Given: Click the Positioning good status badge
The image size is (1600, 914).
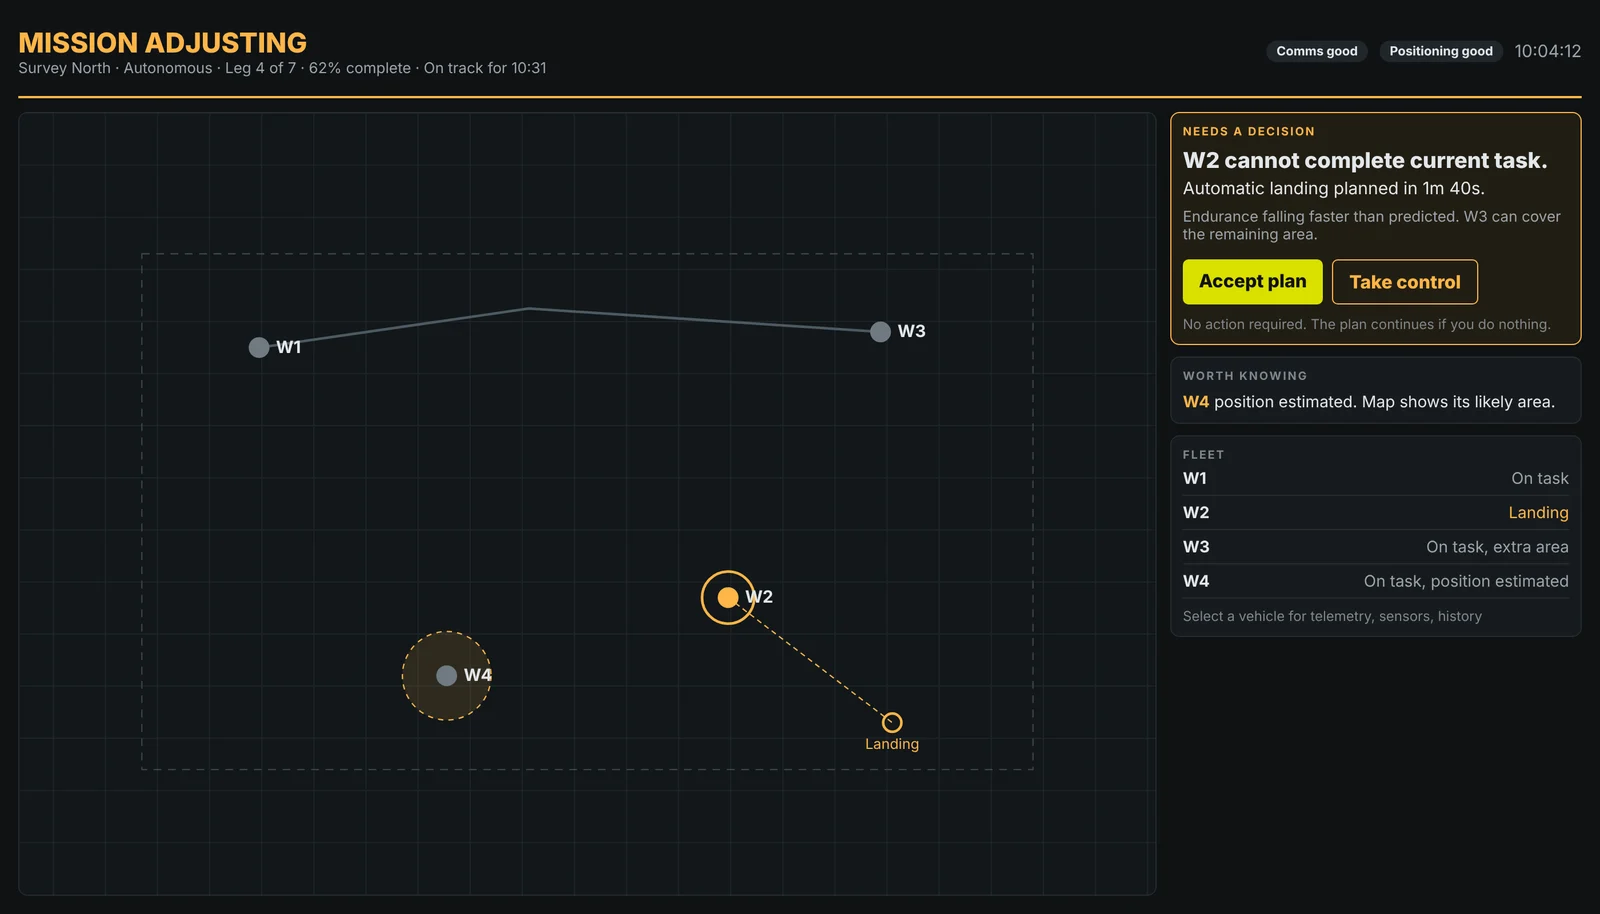Looking at the screenshot, I should (x=1441, y=51).
